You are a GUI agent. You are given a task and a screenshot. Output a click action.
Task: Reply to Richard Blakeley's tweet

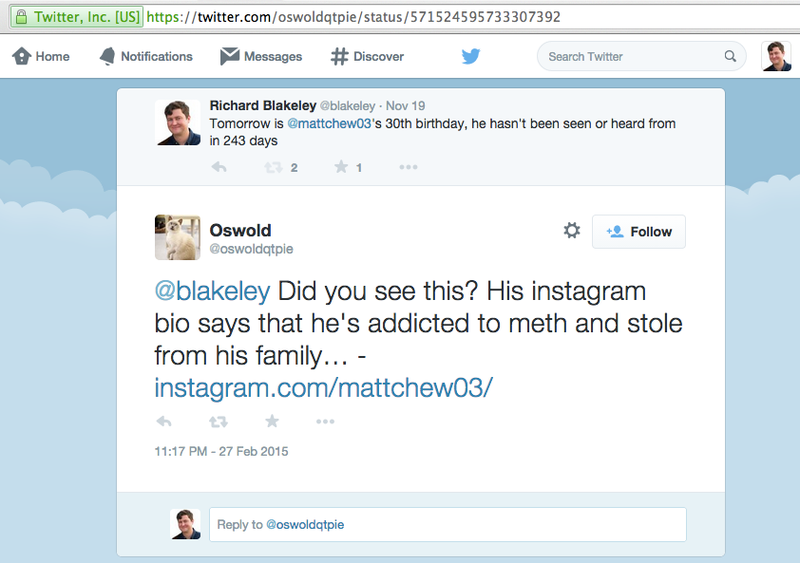point(219,167)
